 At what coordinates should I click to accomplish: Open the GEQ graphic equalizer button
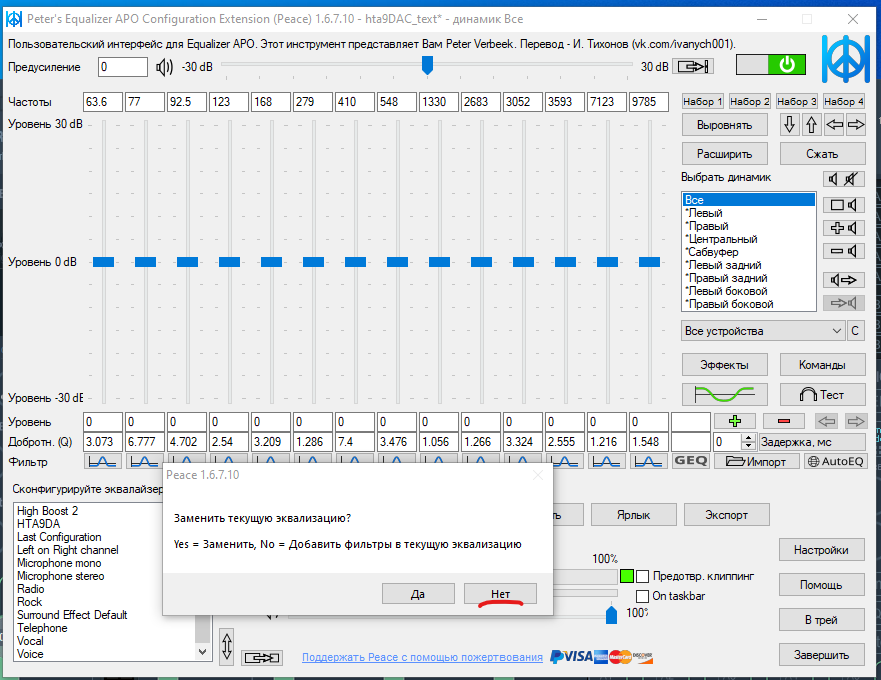pyautogui.click(x=691, y=461)
